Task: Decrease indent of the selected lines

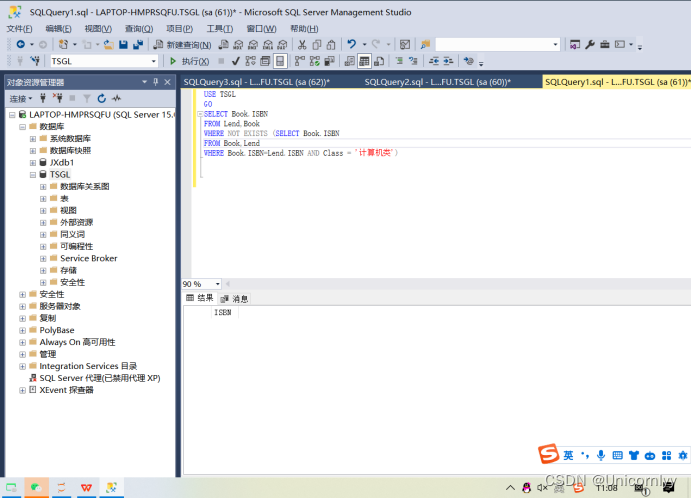Action: pos(434,61)
